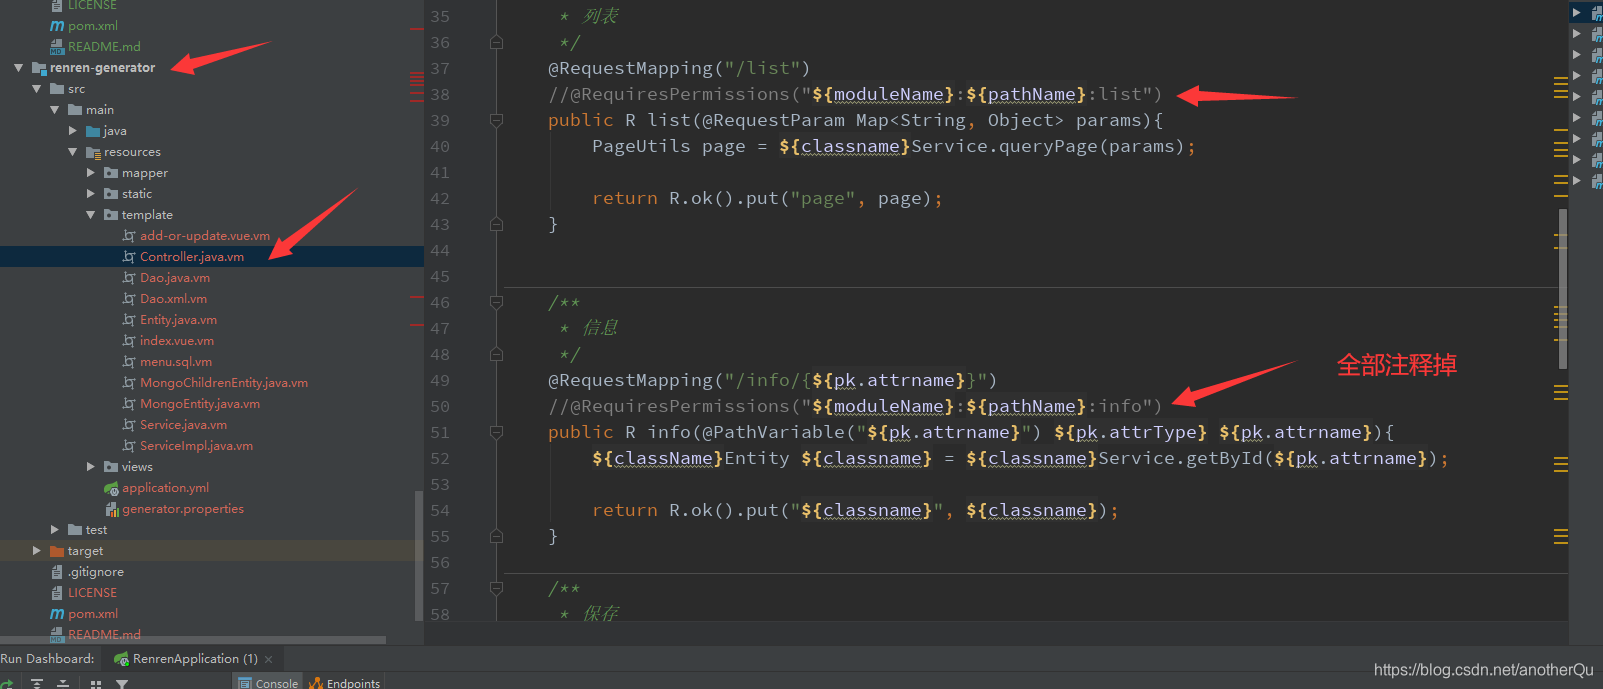This screenshot has height=689, width=1603.
Task: Collapse the src folder arrow
Action: [36, 89]
